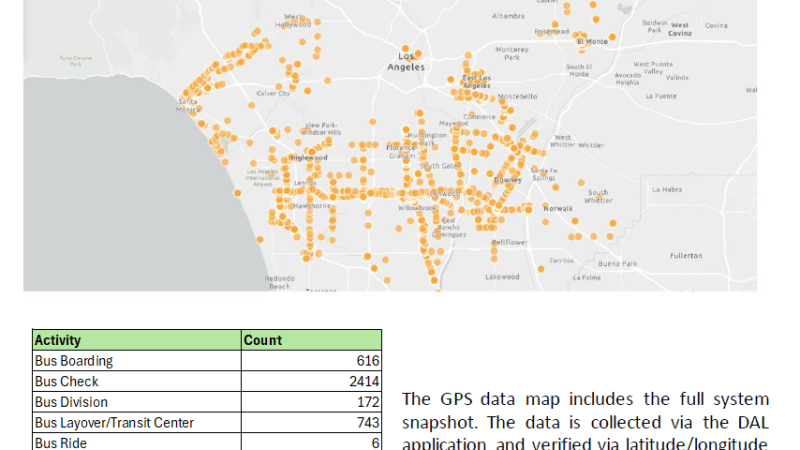Select the Bus Layover/Transit Center cell
The image size is (800, 450).
[137, 423]
